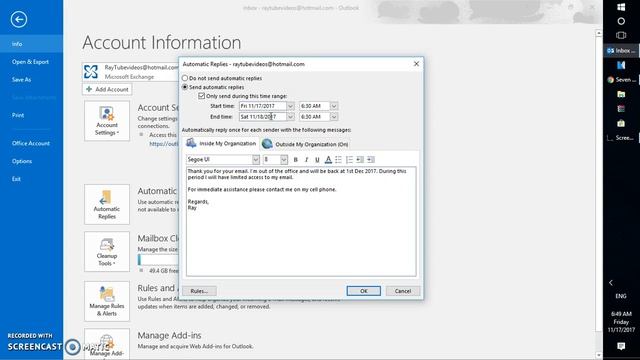Switch to Outside My Organization tab
Screen dimensions: 640x360
[x=305, y=144]
